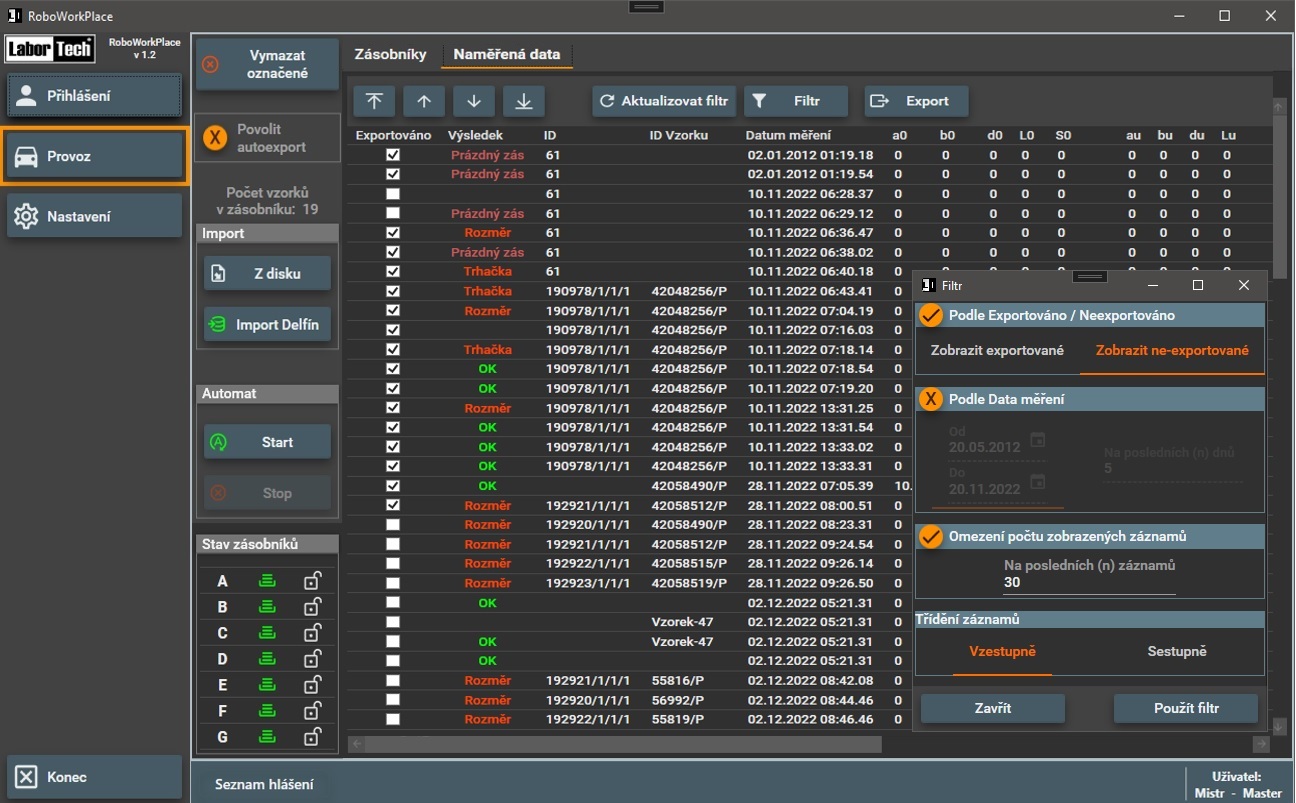This screenshot has height=803, width=1296.
Task: Open lock icon for magazine D
Action: coord(313,659)
